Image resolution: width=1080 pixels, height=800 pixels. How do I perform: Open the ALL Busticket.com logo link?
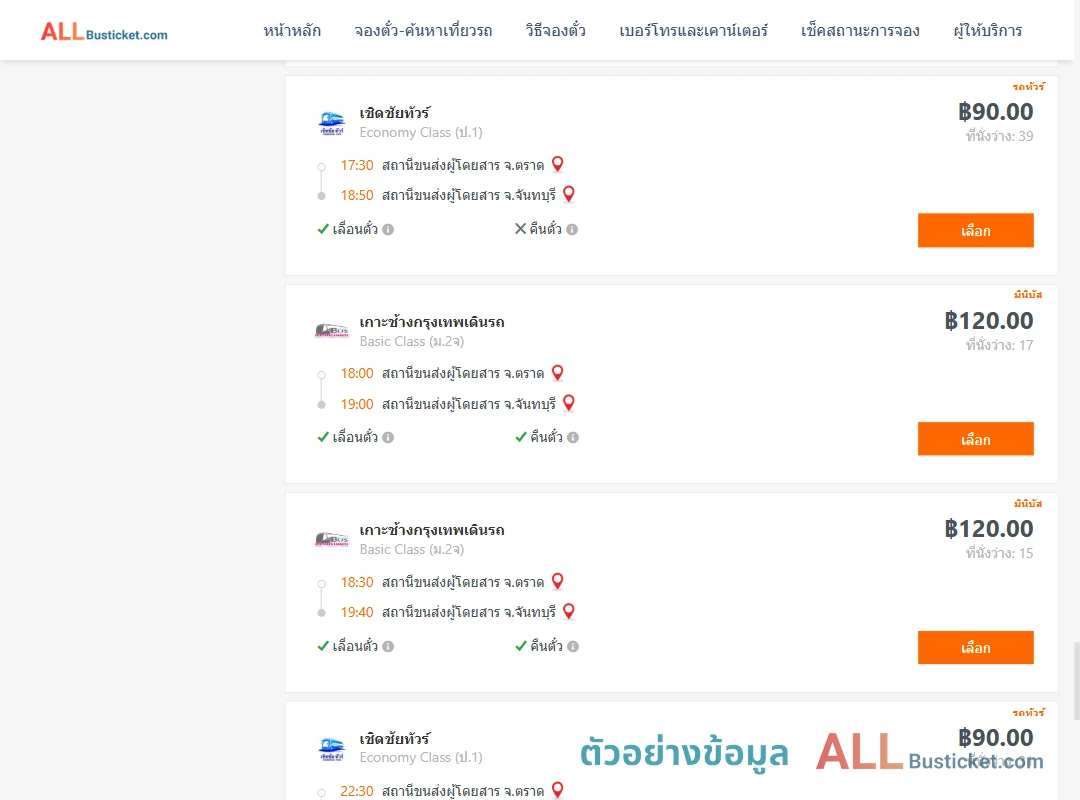click(x=104, y=32)
